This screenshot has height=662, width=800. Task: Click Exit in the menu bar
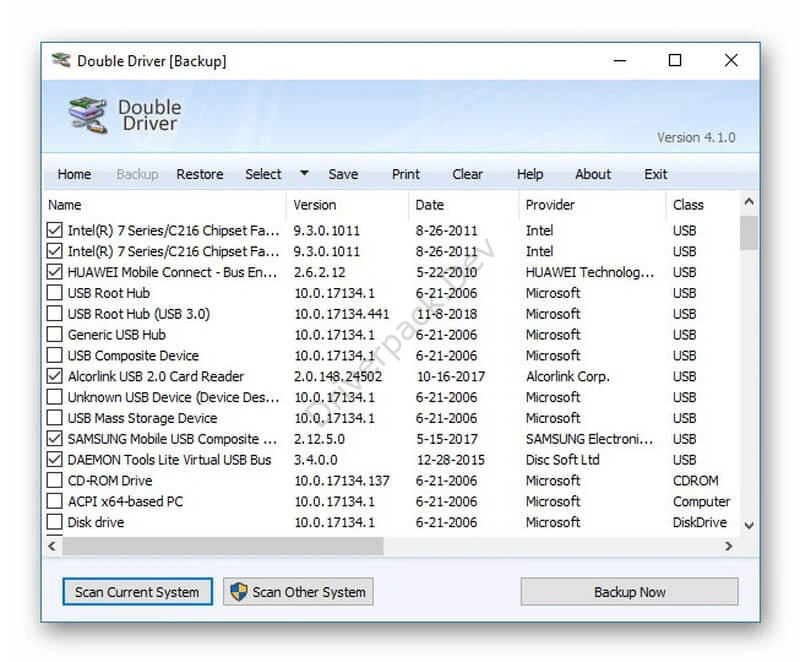coord(656,174)
